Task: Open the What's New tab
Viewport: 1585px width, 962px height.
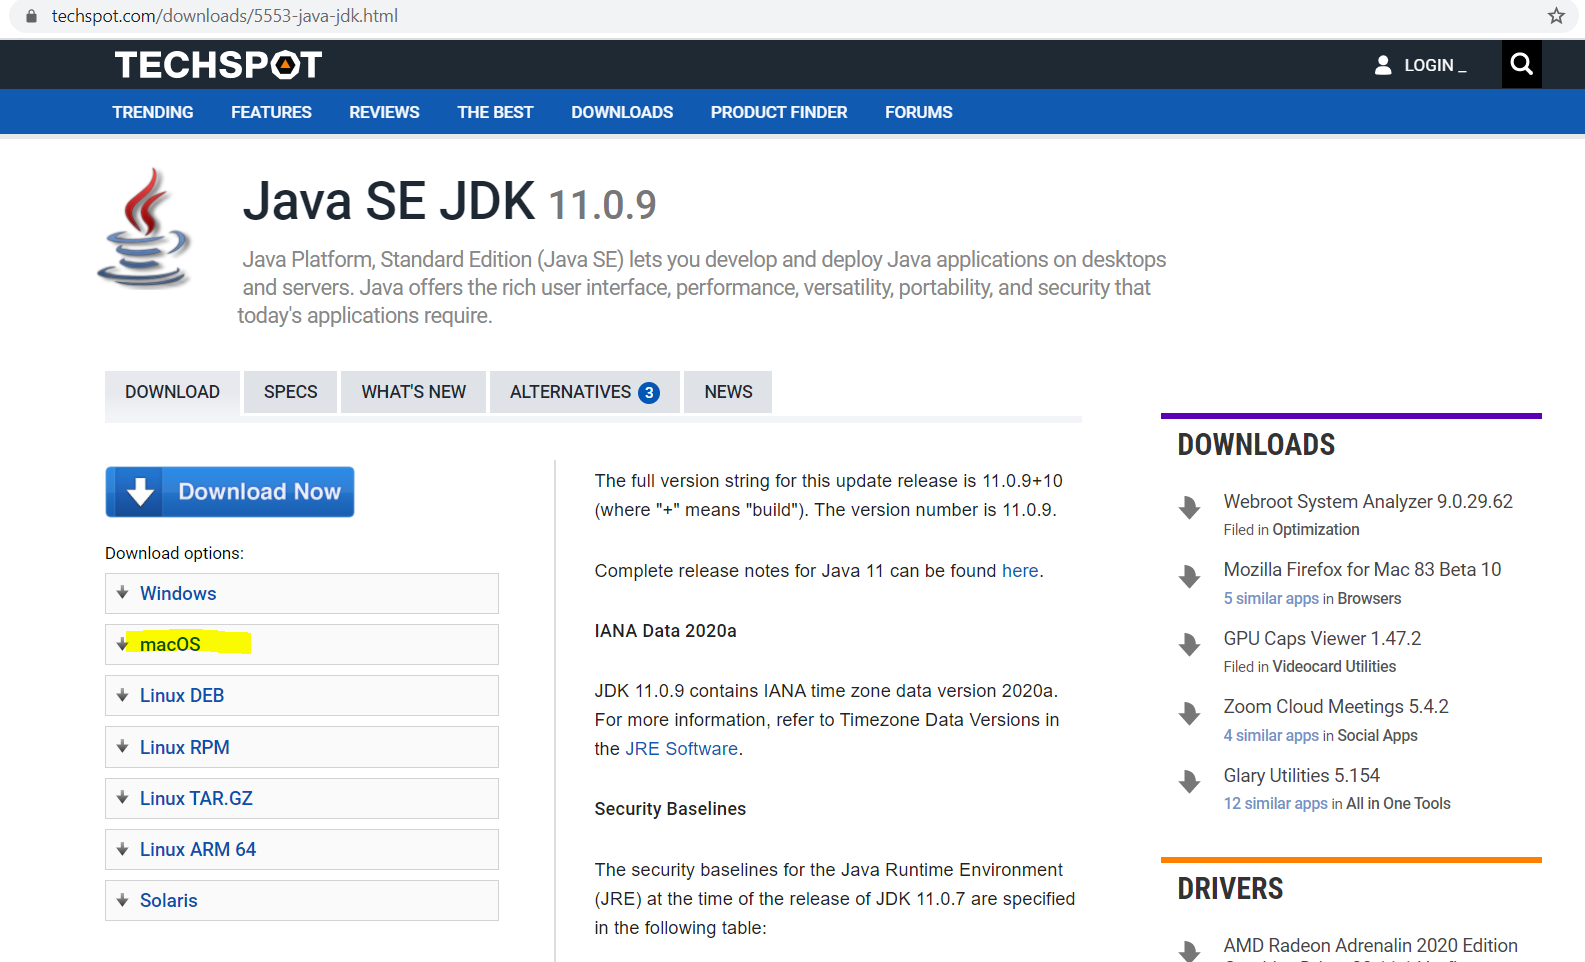Action: tap(413, 392)
